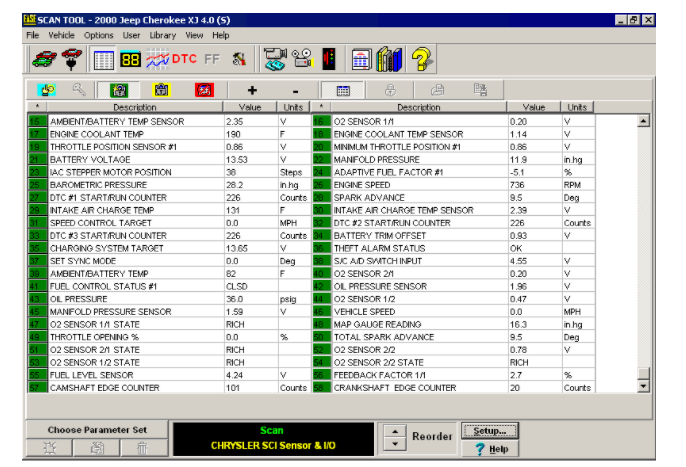The height and width of the screenshot is (467, 686).
Task: Select the IAC STEPPER MOTOR POSITION row
Action: 169,172
